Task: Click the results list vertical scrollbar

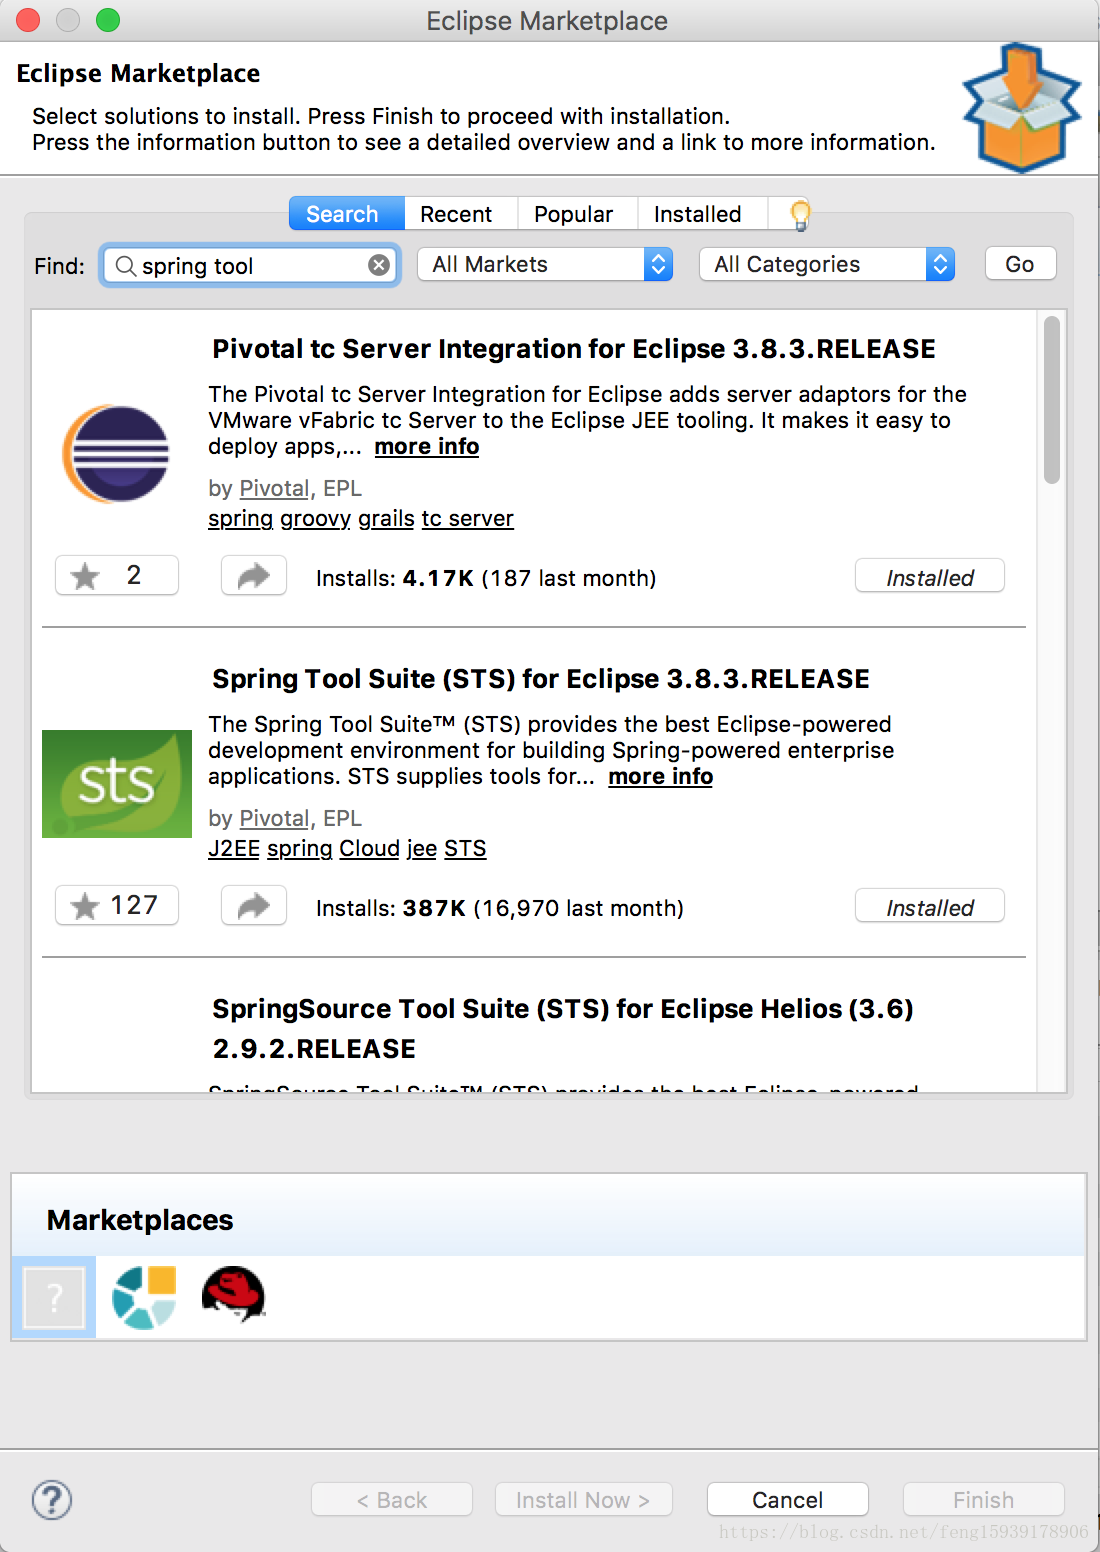Action: click(x=1051, y=400)
